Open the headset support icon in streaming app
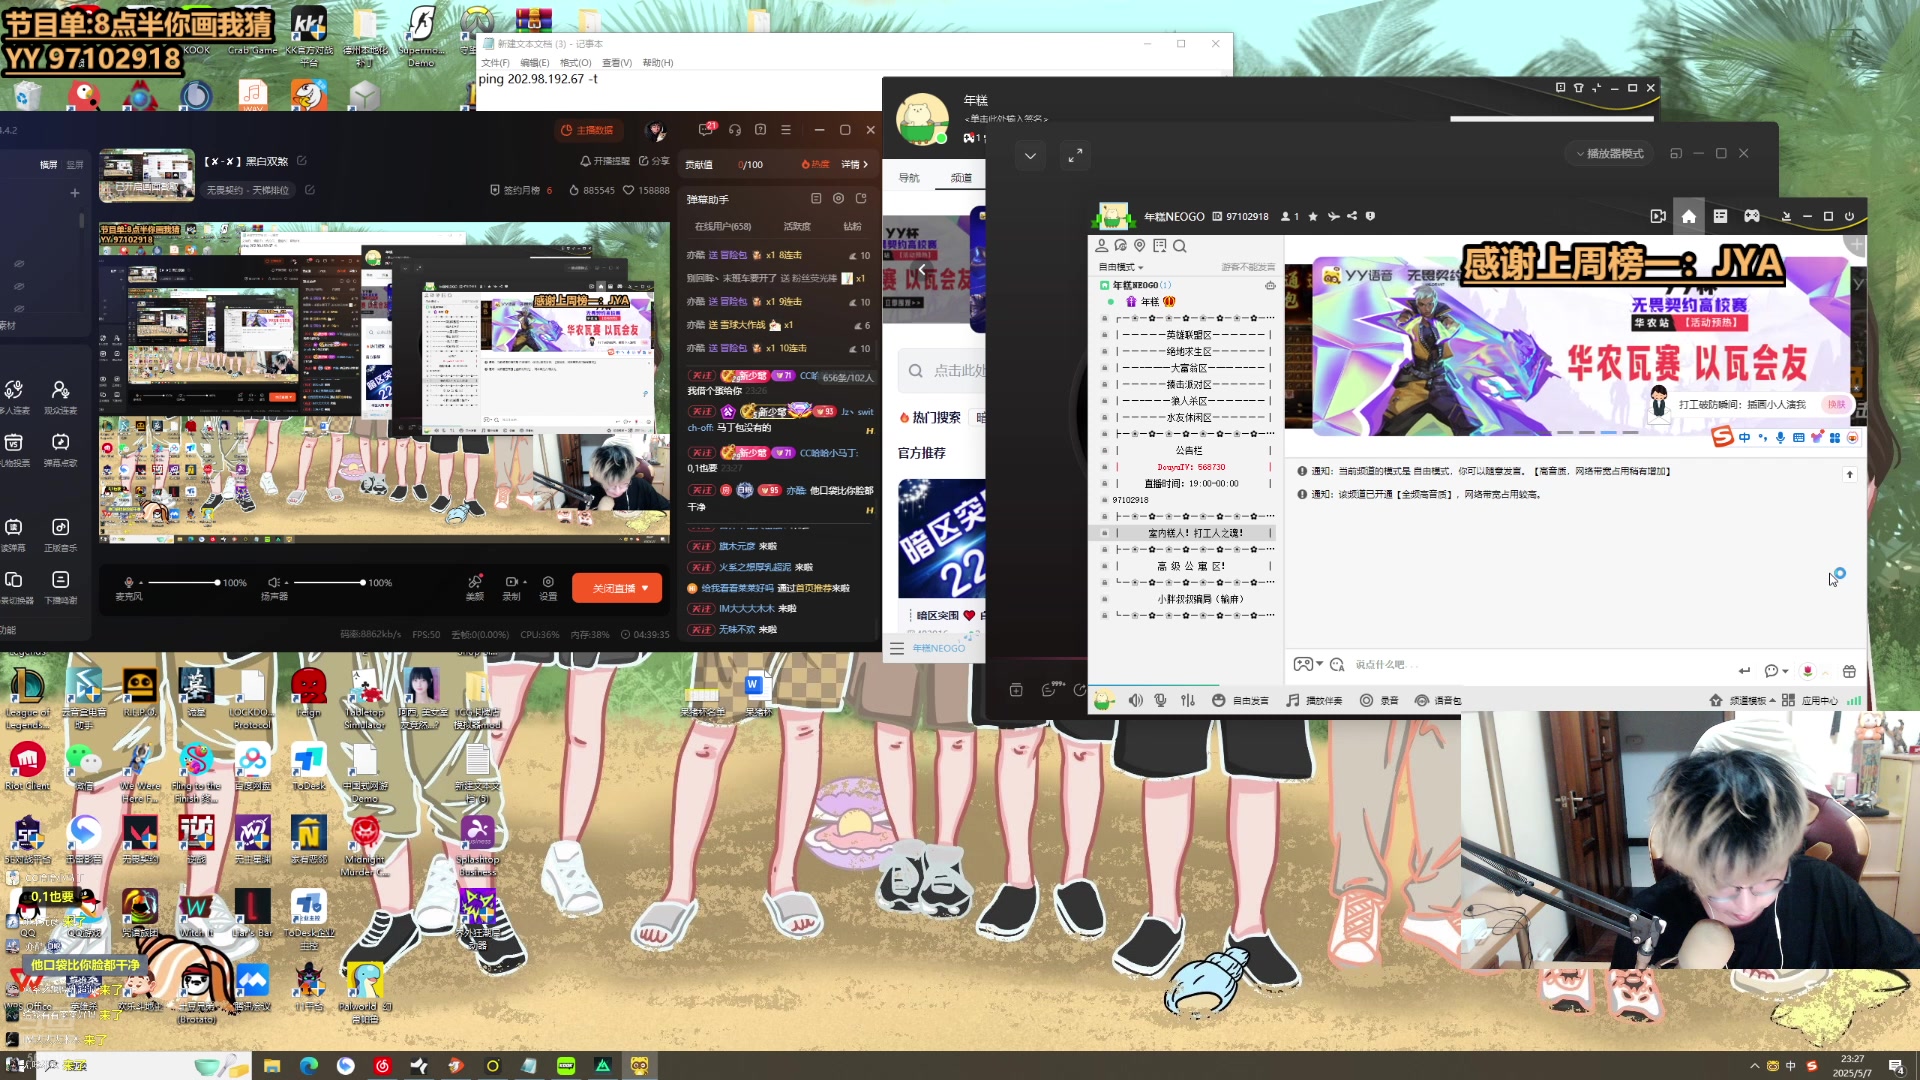The width and height of the screenshot is (1920, 1080). [x=735, y=130]
